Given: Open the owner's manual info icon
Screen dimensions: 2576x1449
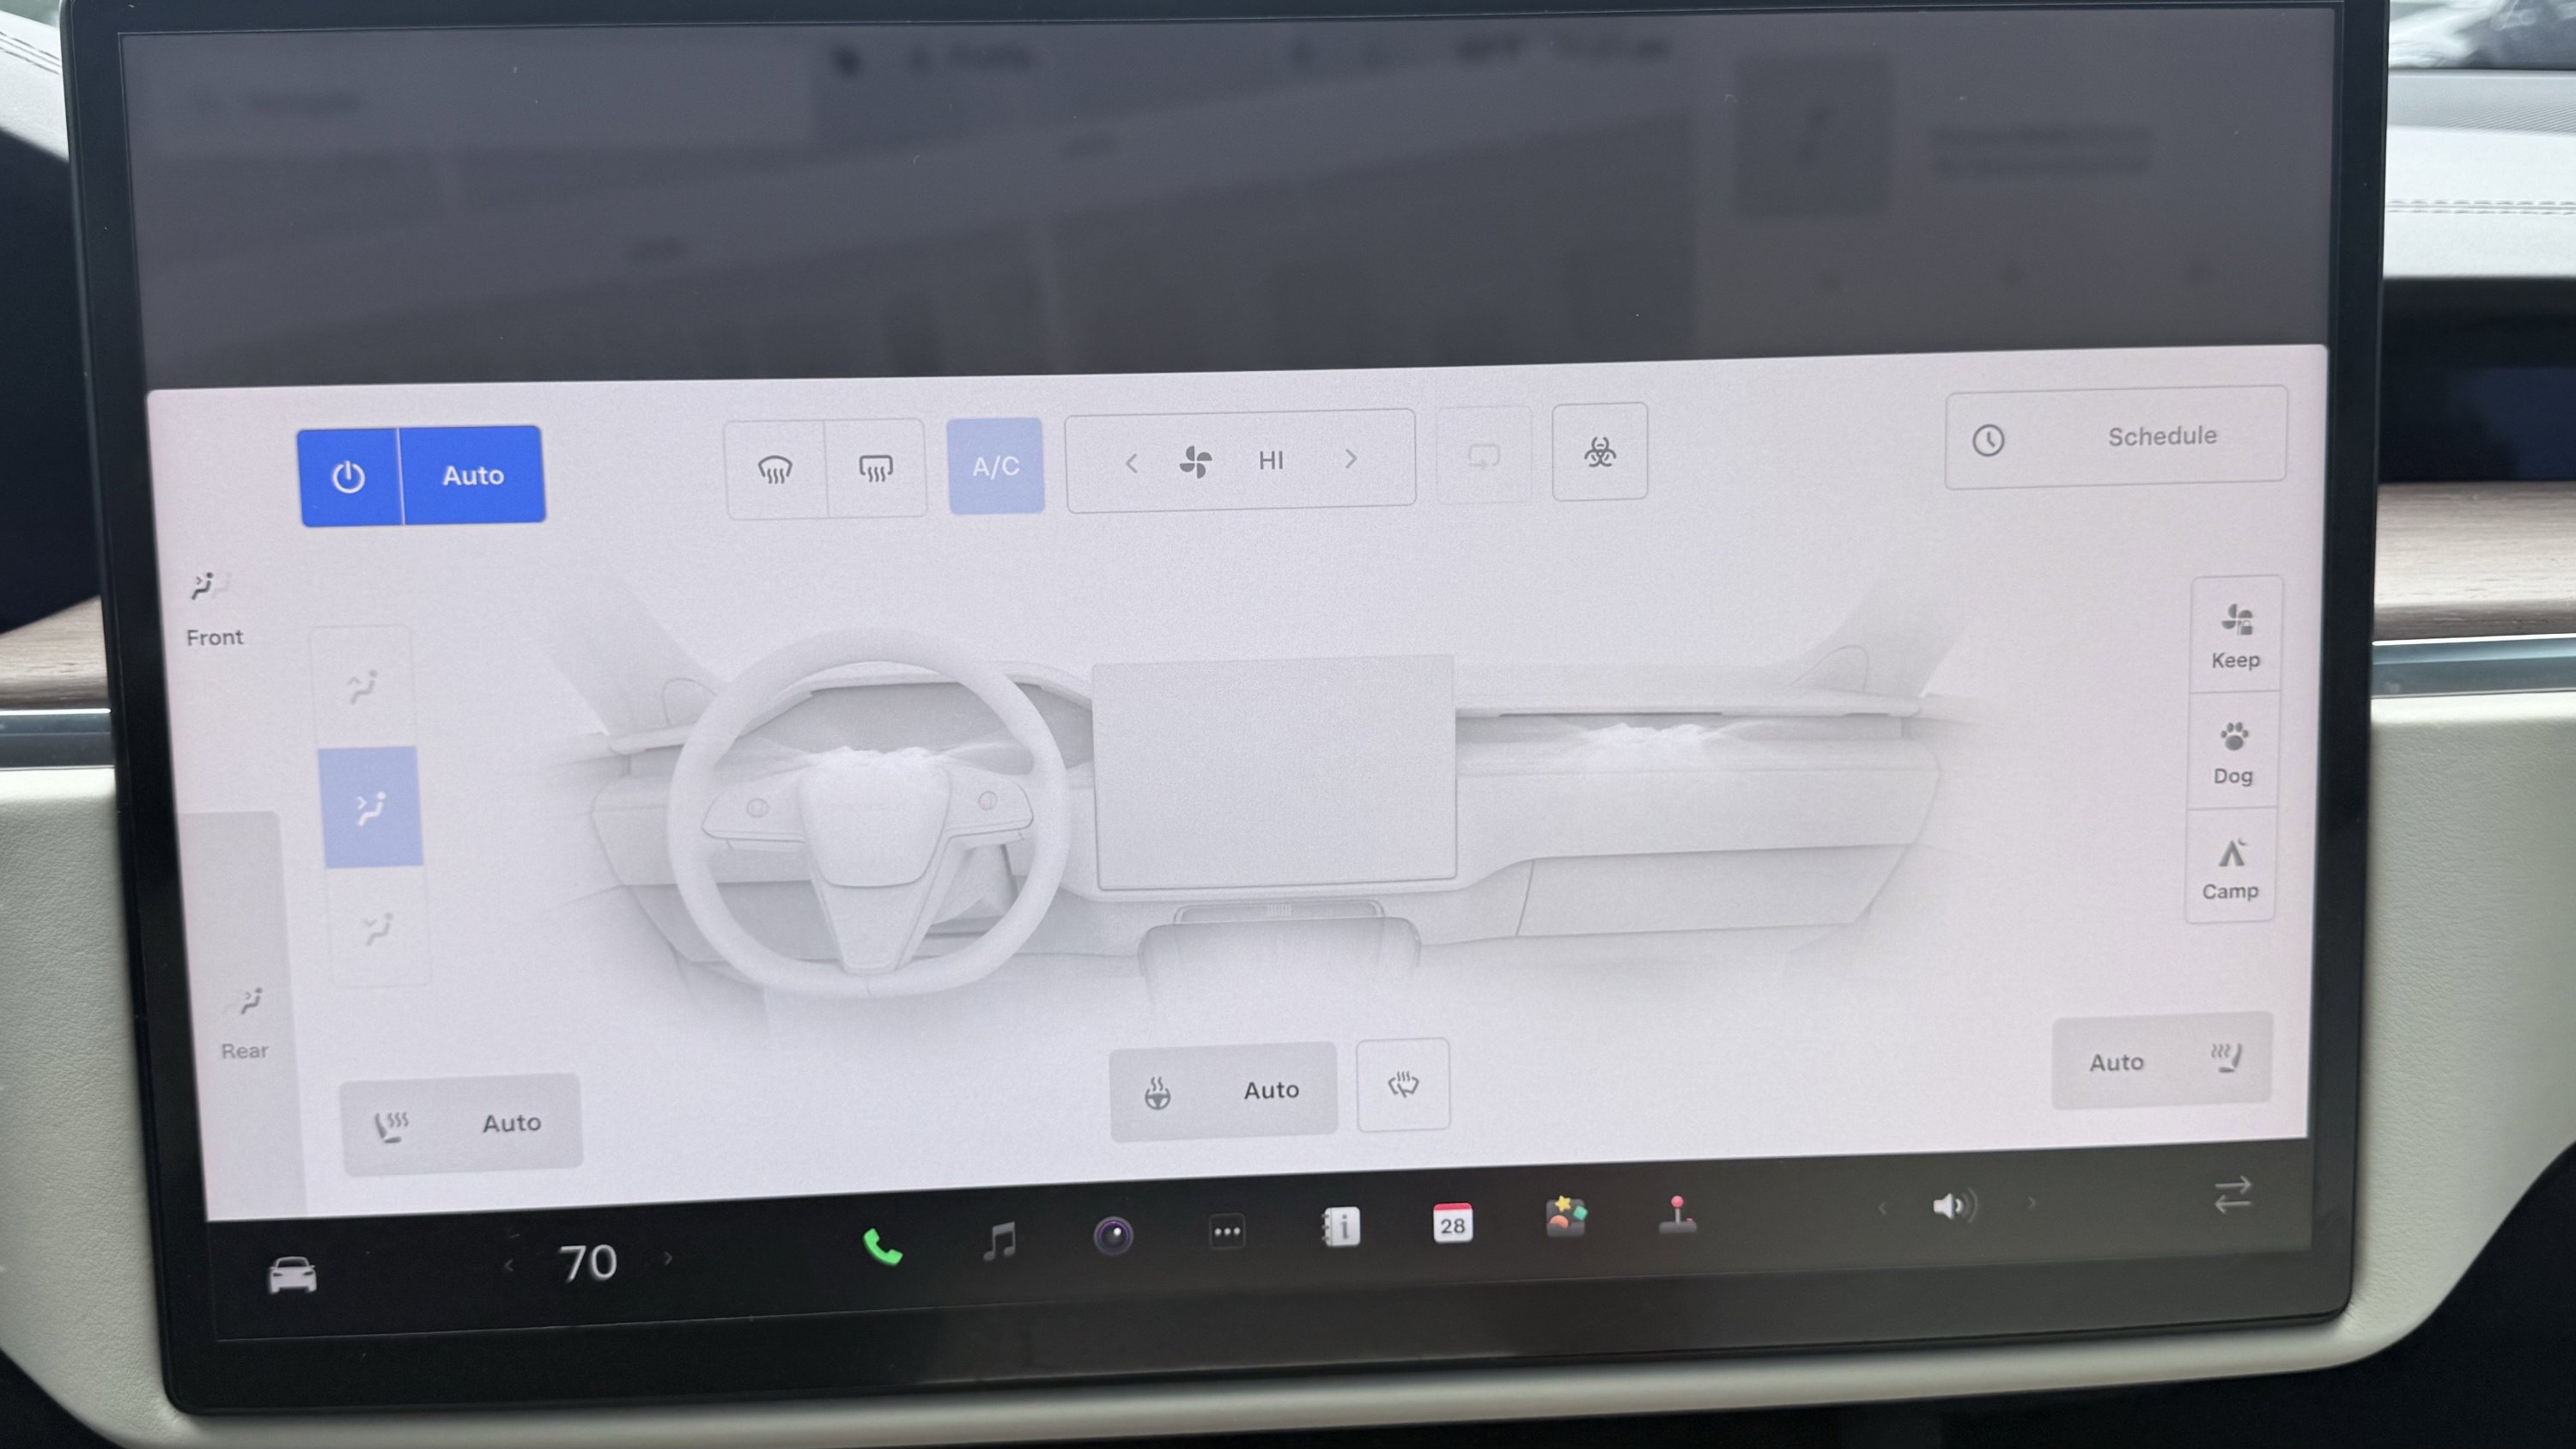Looking at the screenshot, I should pyautogui.click(x=1340, y=1227).
